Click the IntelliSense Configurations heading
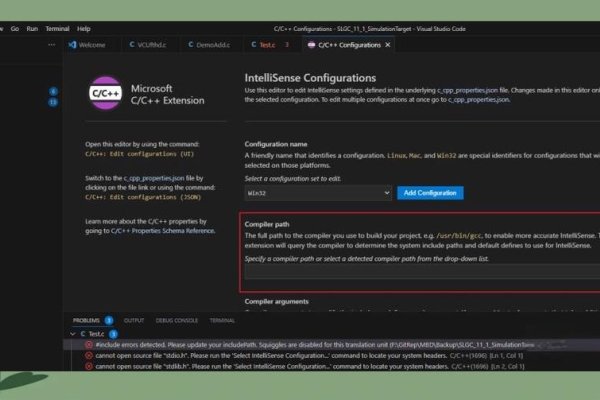600x400 pixels. (310, 78)
